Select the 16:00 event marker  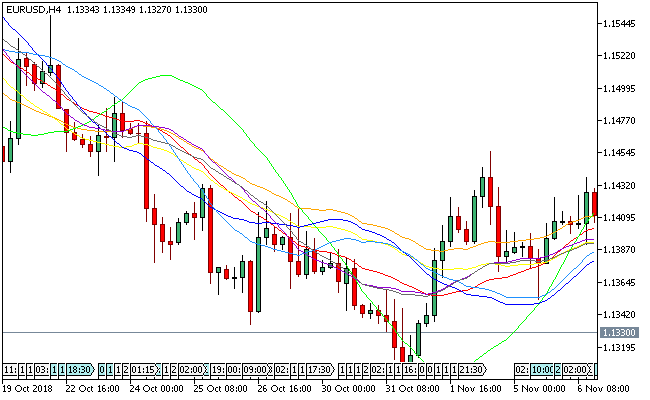[x=411, y=369]
